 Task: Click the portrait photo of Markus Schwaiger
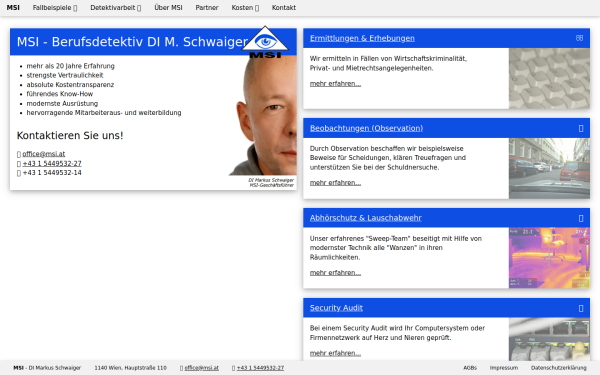[263, 116]
